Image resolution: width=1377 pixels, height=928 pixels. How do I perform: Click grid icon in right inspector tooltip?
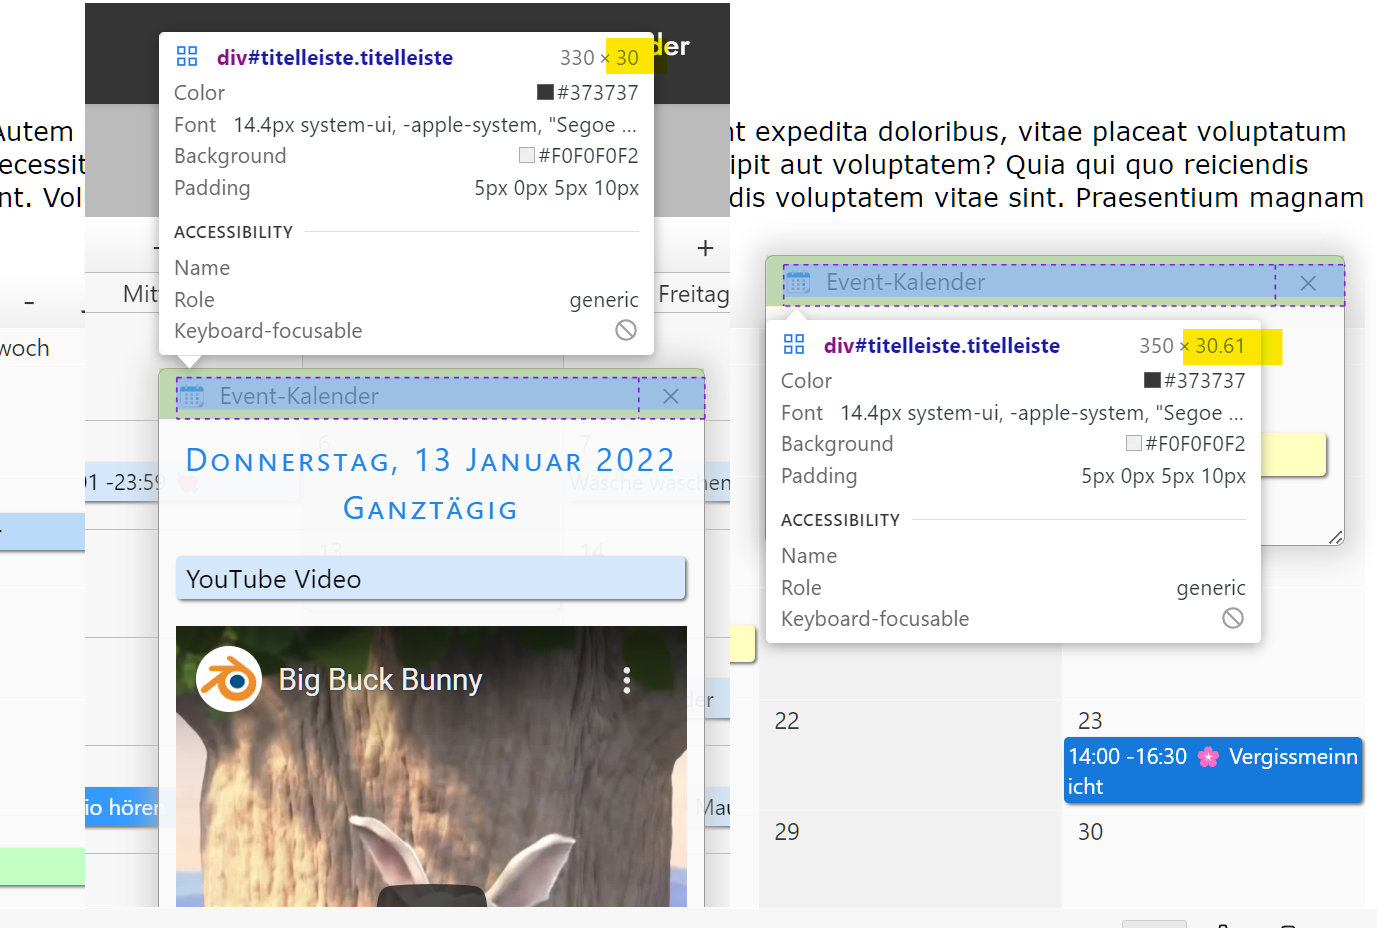[794, 345]
